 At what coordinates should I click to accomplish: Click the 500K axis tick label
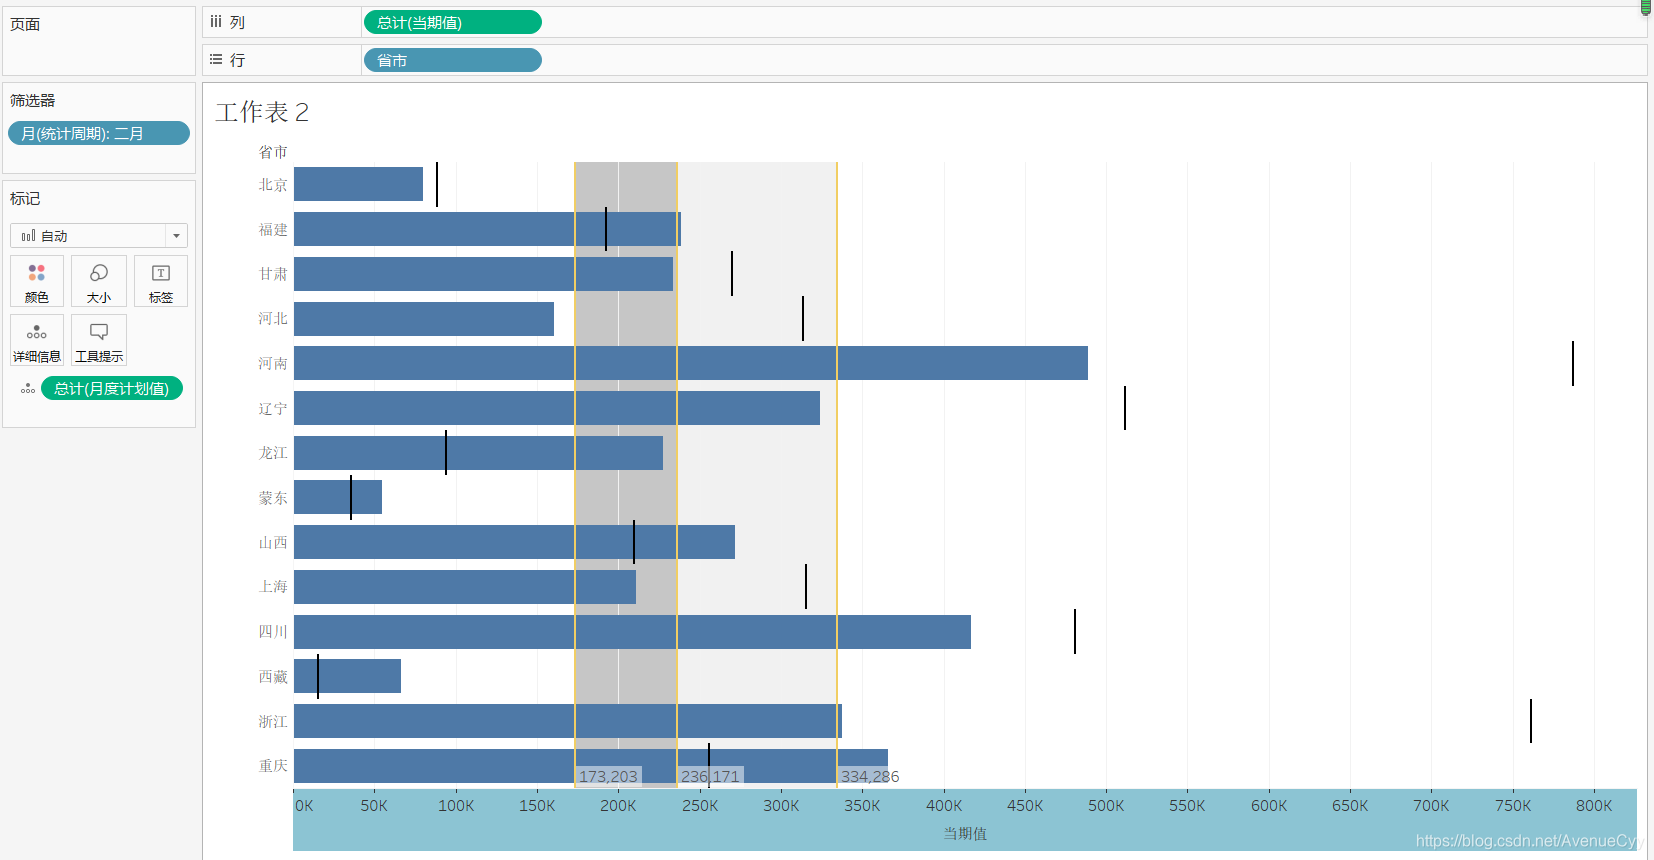pos(1106,806)
